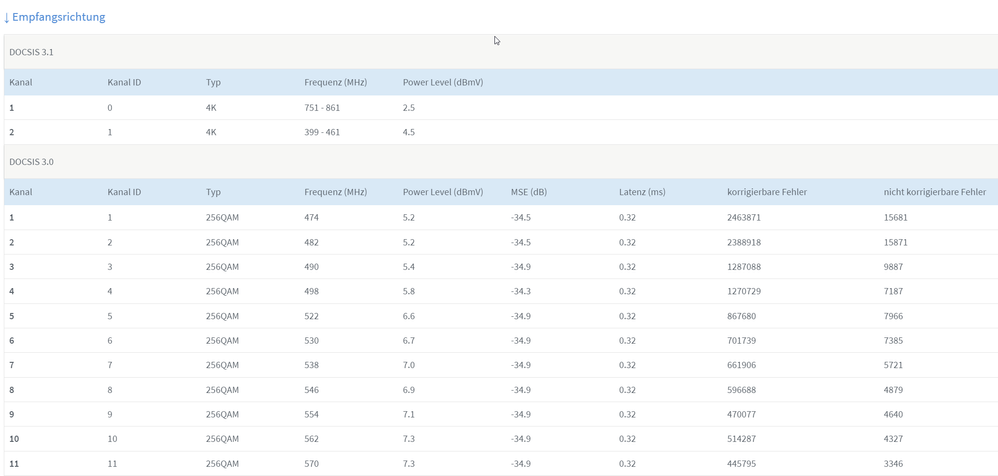This screenshot has height=476, width=998.
Task: Select the DOCSIS 3.0 section header
Action: [501, 162]
